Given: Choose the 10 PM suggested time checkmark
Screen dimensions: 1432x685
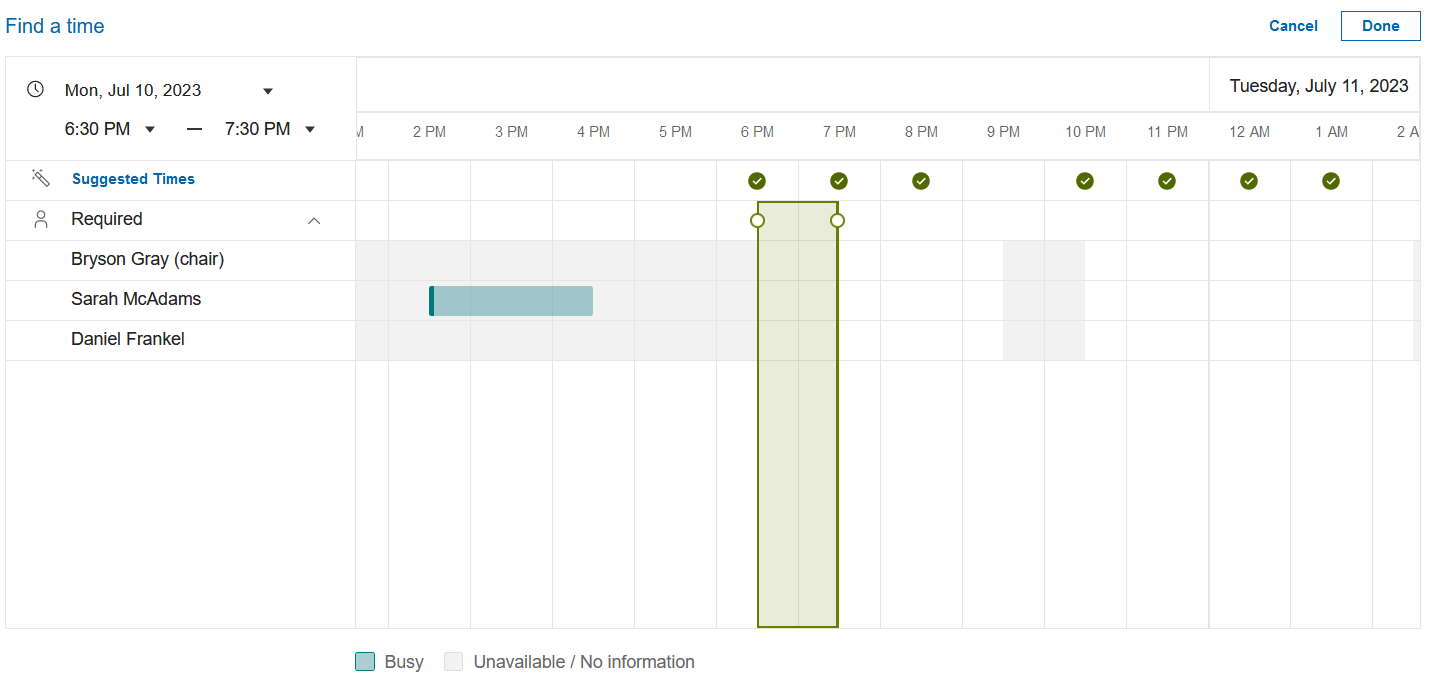Looking at the screenshot, I should coord(1085,181).
